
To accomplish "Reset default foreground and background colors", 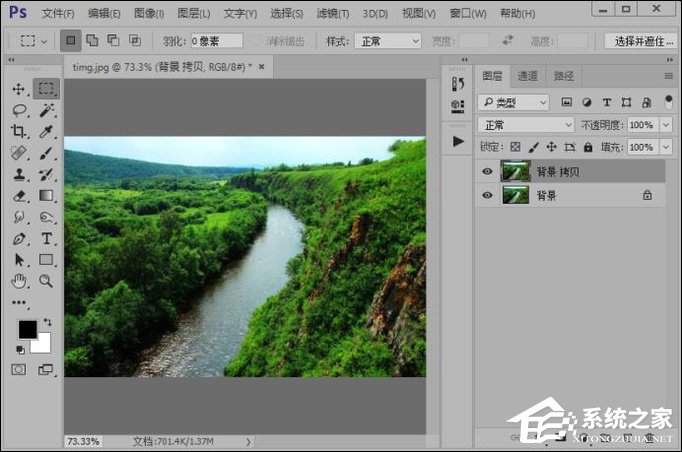I will (x=20, y=349).
